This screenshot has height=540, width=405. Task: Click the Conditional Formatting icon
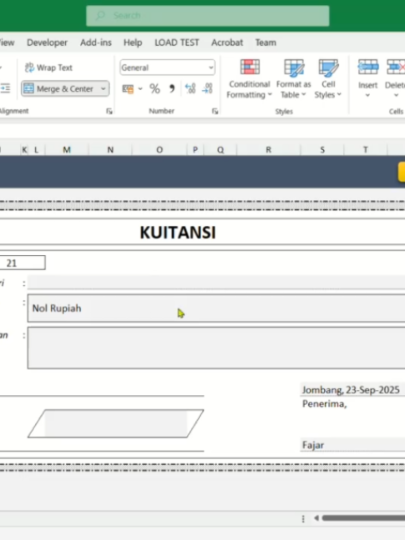[x=250, y=67]
